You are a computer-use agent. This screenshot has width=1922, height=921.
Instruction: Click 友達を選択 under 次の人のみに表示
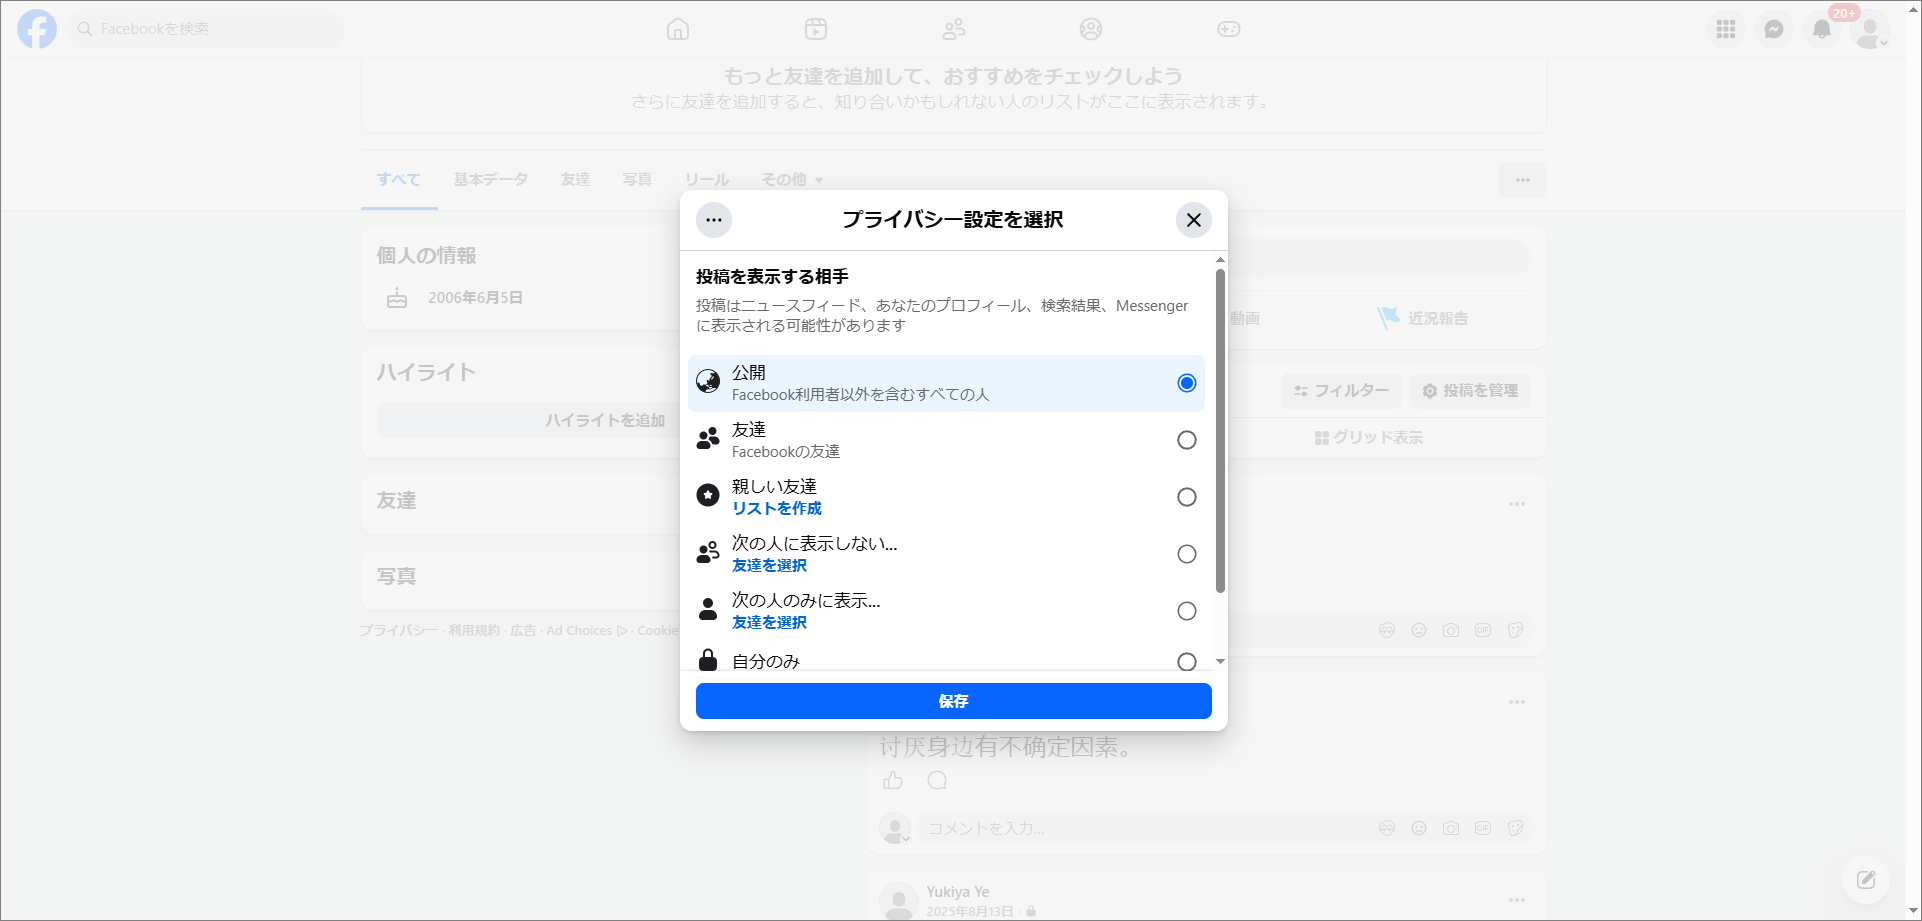pyautogui.click(x=770, y=622)
